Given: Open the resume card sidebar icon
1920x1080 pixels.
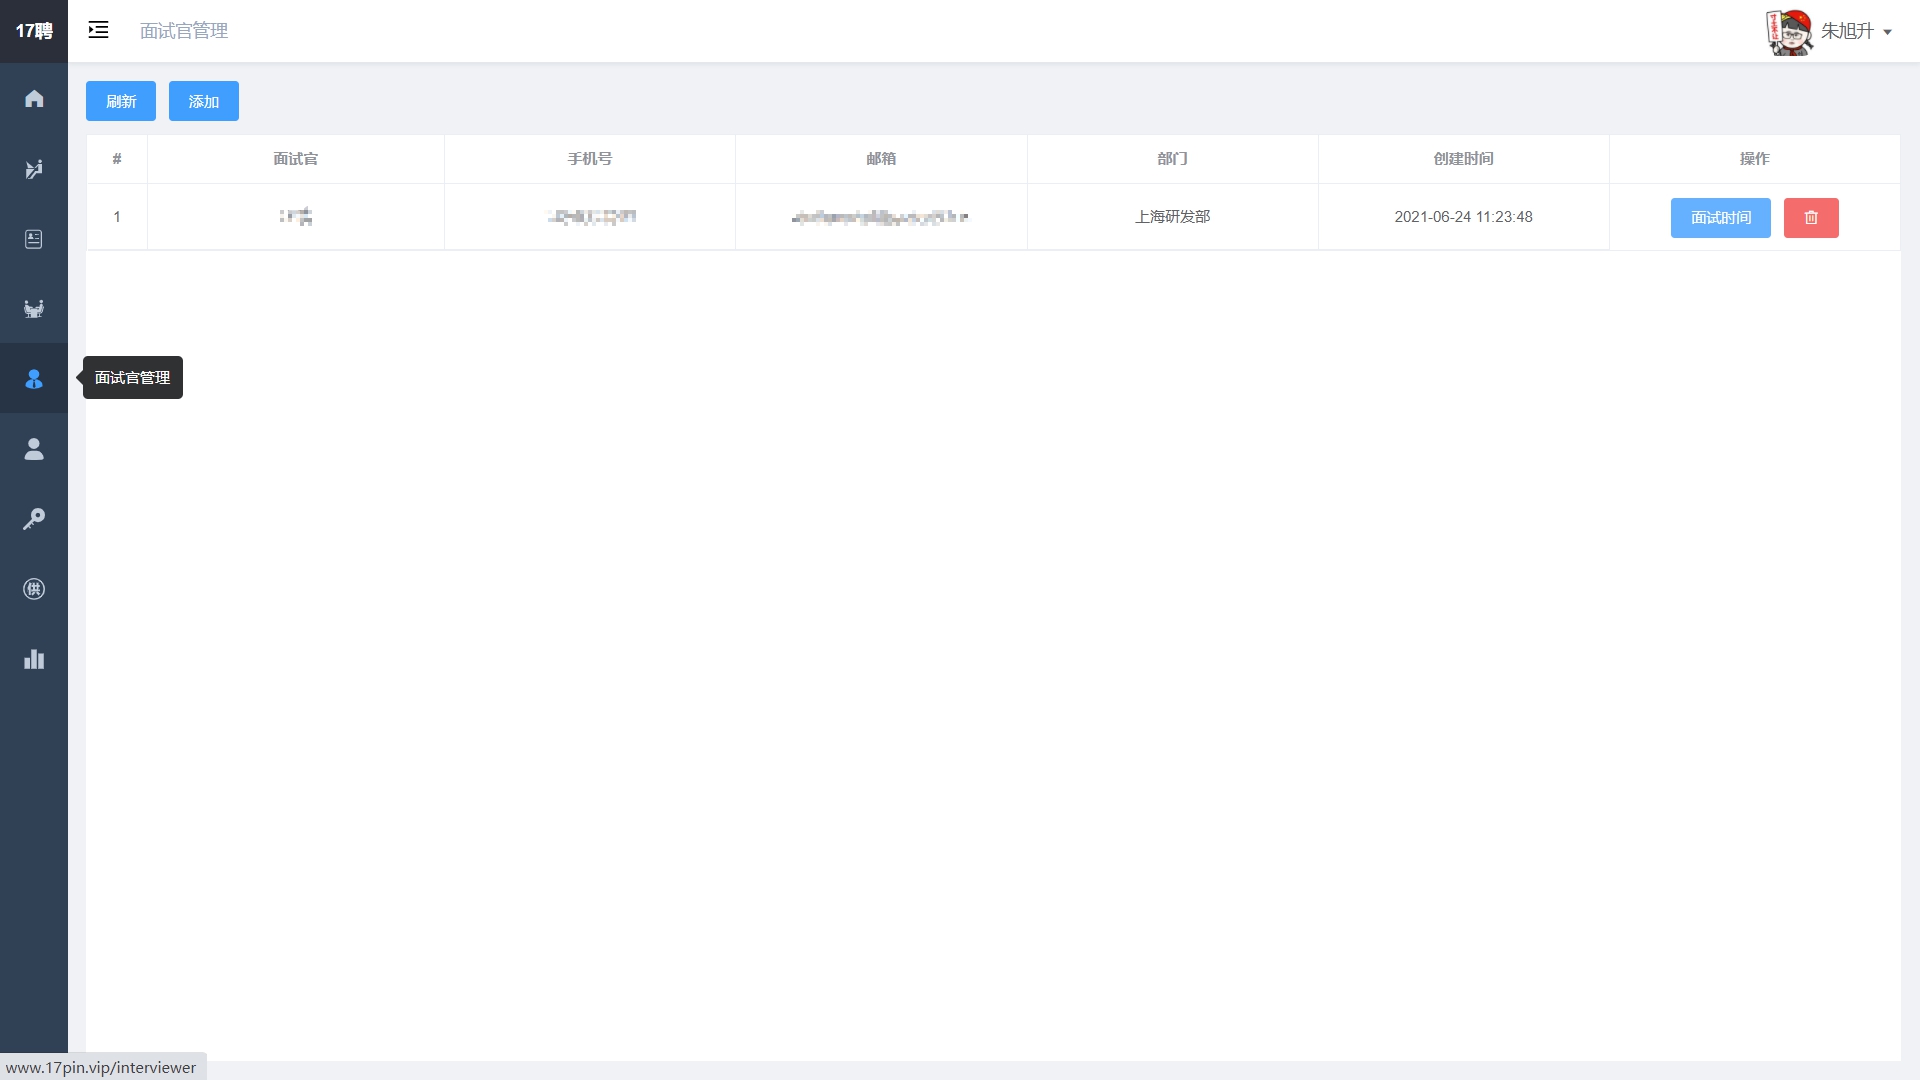Looking at the screenshot, I should point(34,238).
